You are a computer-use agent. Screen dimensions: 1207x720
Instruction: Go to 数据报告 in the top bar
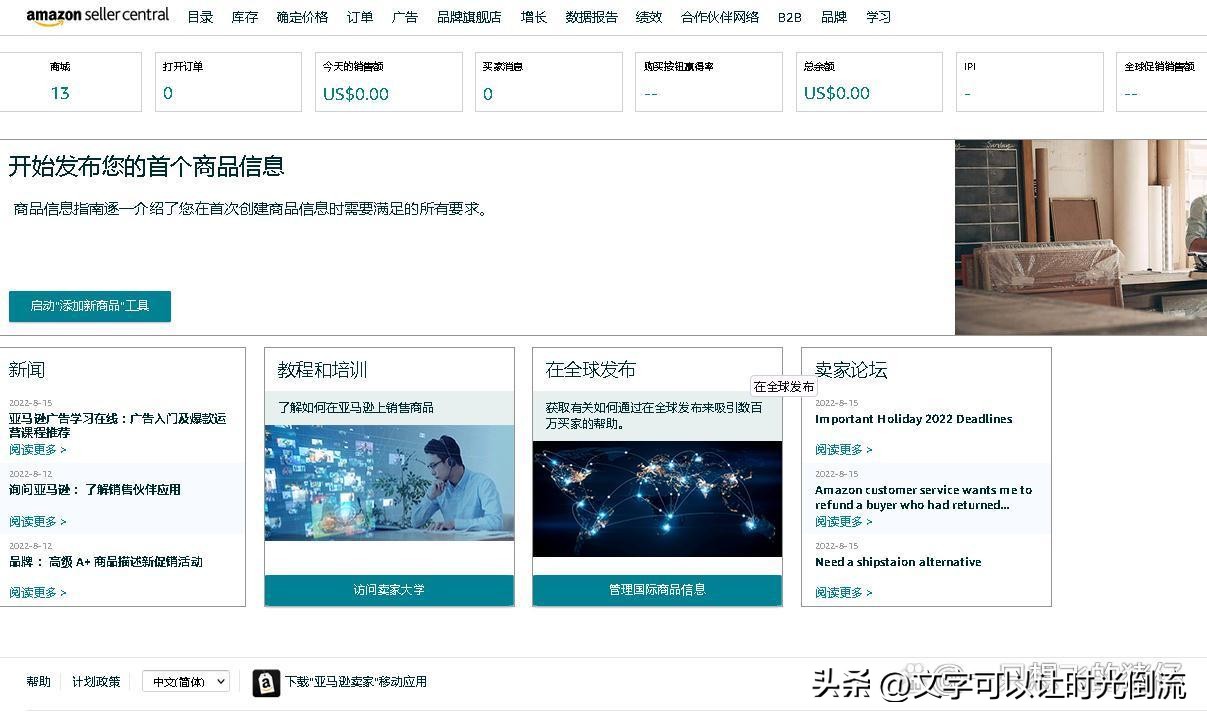pyautogui.click(x=590, y=17)
